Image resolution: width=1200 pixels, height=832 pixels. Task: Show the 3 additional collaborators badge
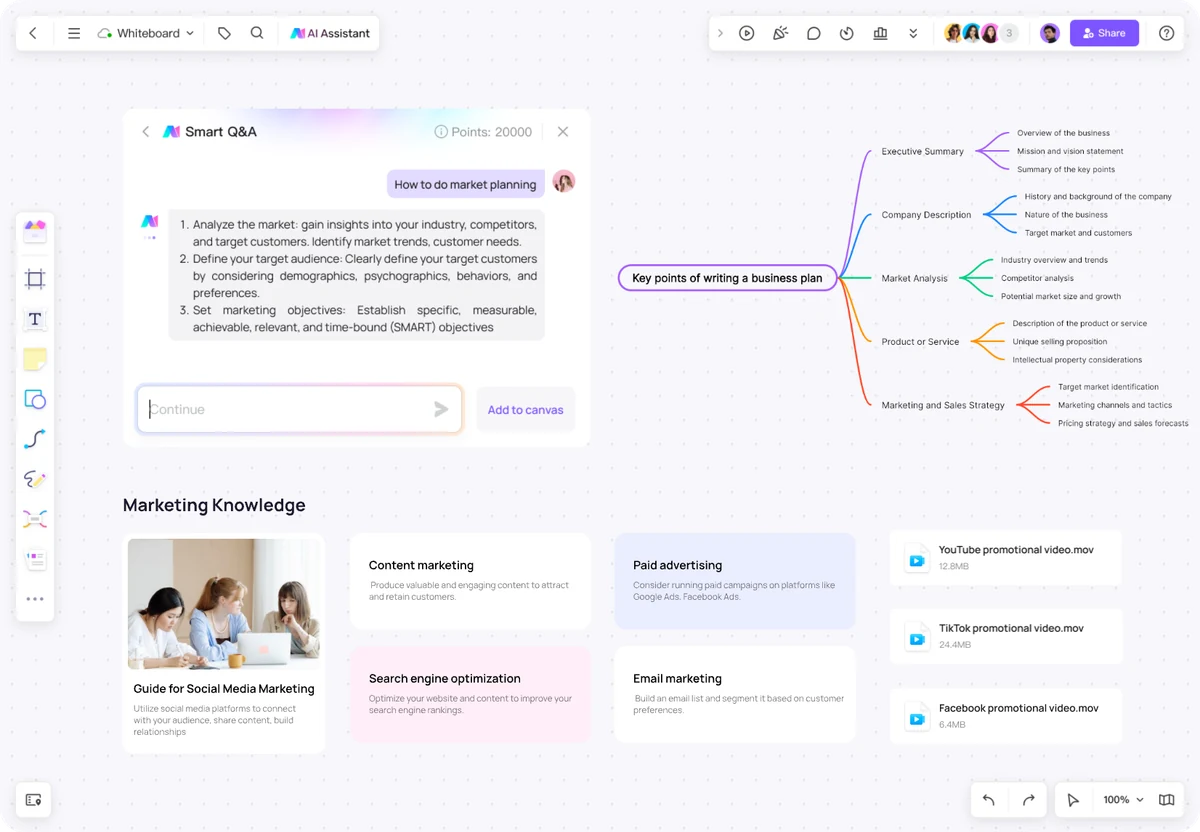click(x=1009, y=33)
